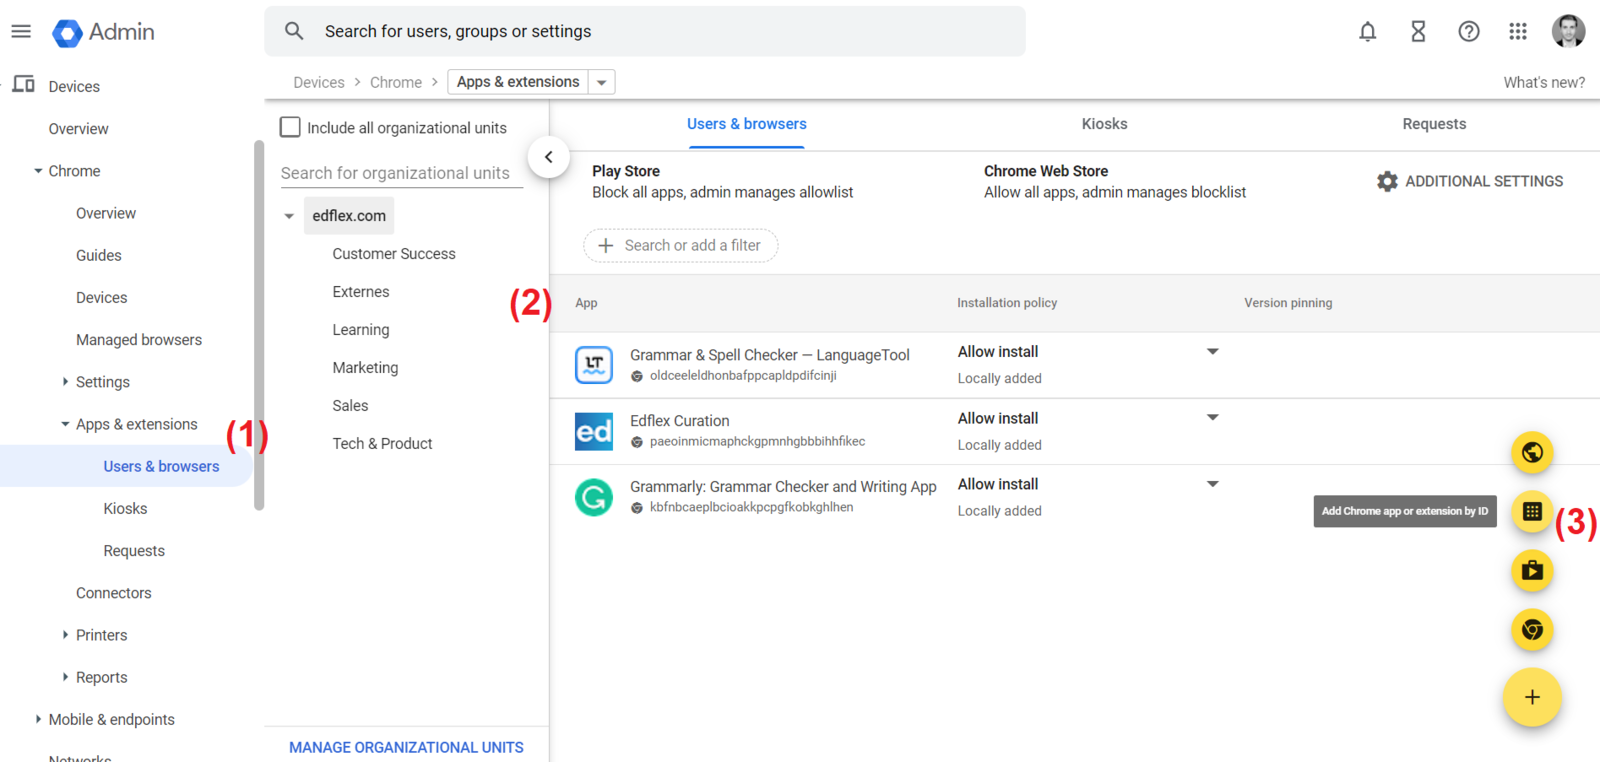The width and height of the screenshot is (1600, 762).
Task: Click the Chrome Web Store badge under Edflex Curation
Action: click(637, 442)
